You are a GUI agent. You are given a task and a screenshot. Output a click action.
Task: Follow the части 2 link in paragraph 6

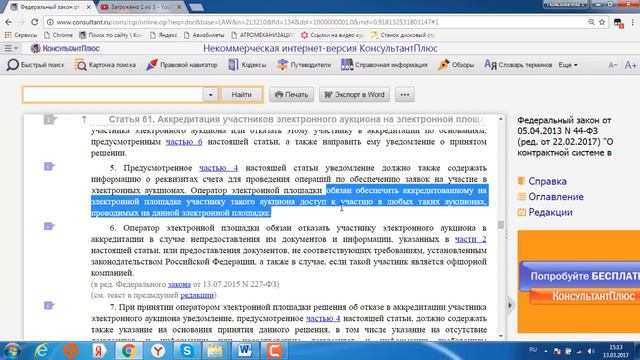point(471,239)
